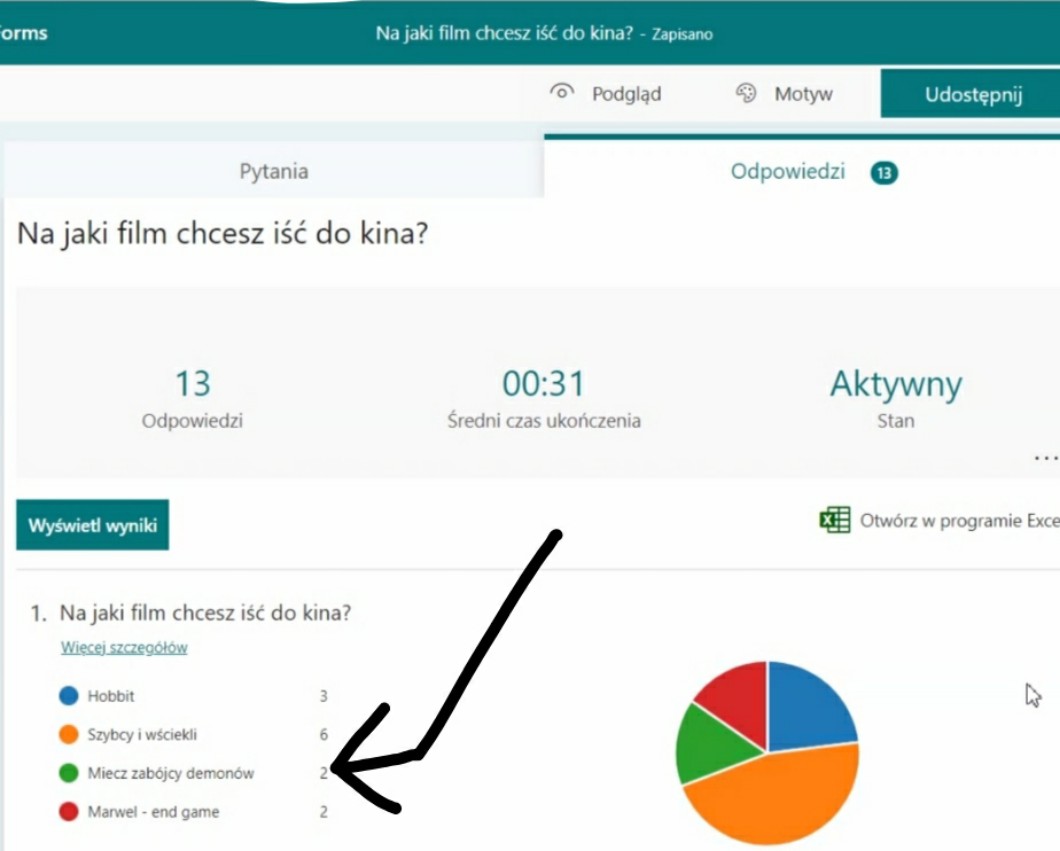Screen dimensions: 1060x851
Task: Click the green Miecz zabójcy demonów dot
Action: tap(69, 773)
